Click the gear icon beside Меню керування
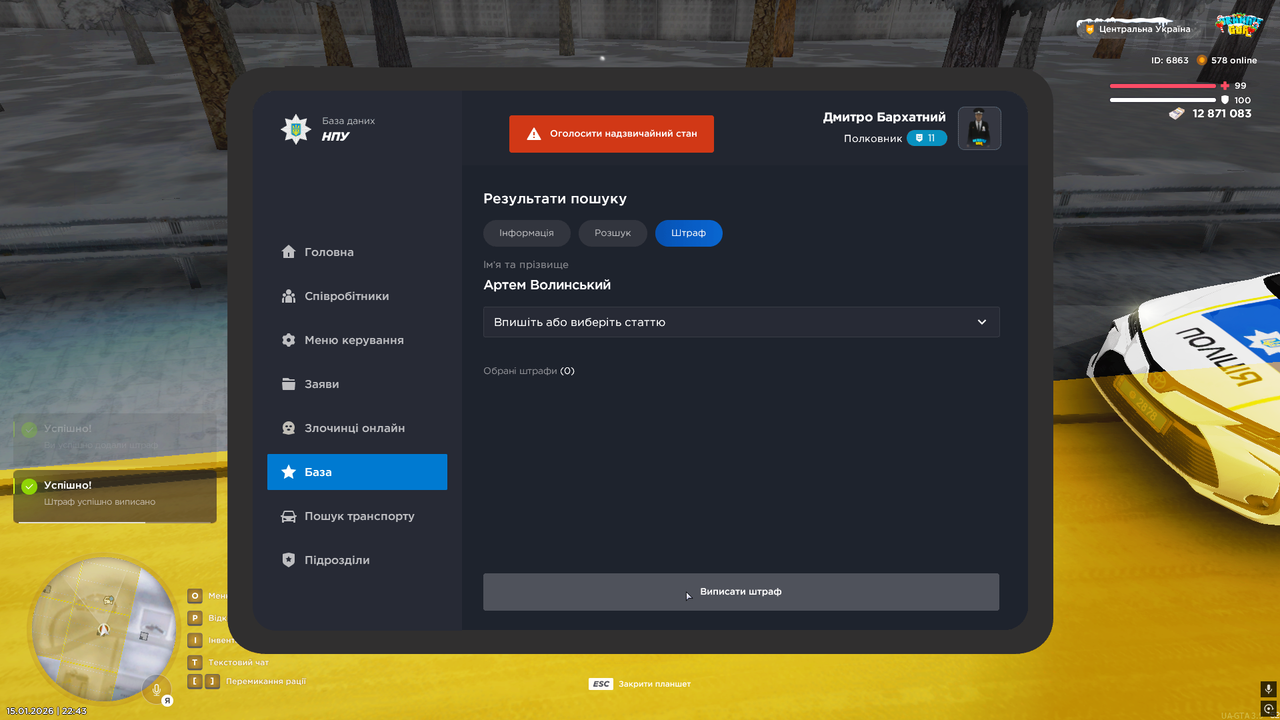Screen dimensions: 1280x720 pyautogui.click(x=288, y=340)
